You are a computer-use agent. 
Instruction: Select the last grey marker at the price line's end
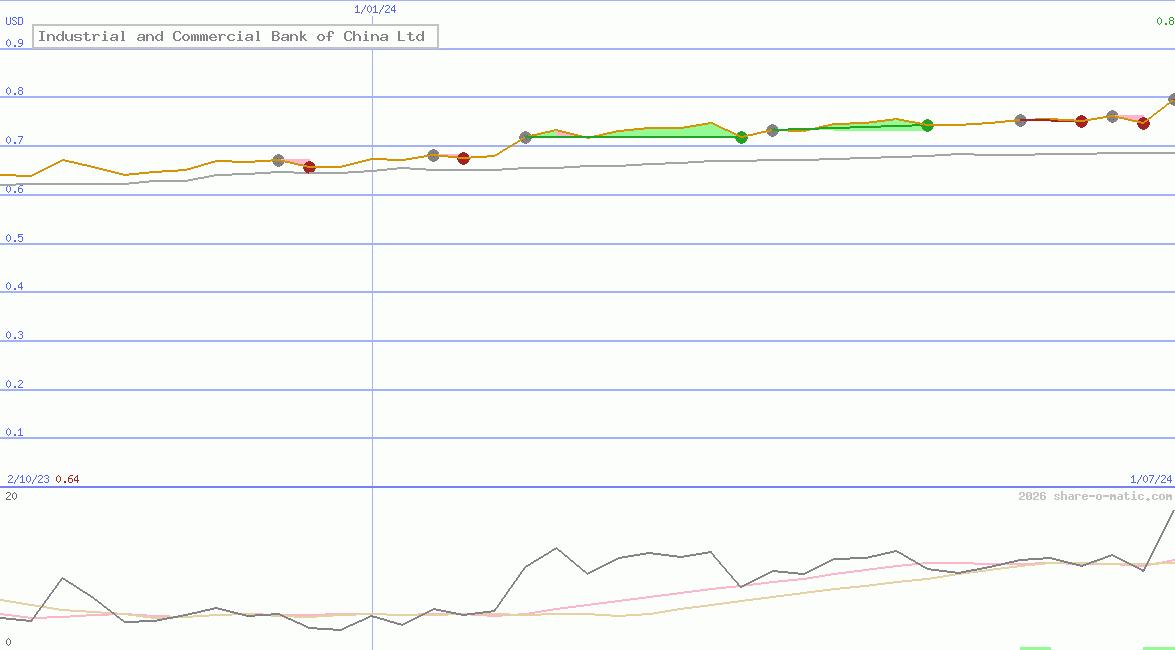1172,99
